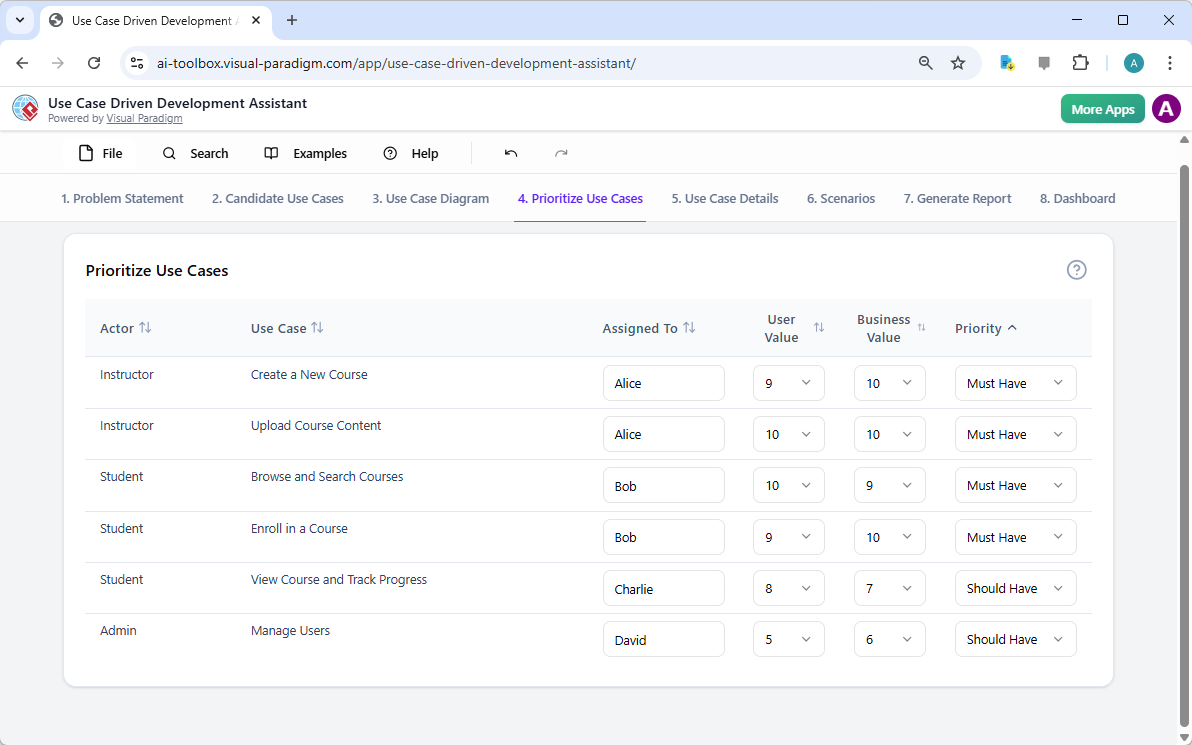Viewport: 1192px width, 745px height.
Task: Open the File menu icon
Action: click(x=87, y=153)
